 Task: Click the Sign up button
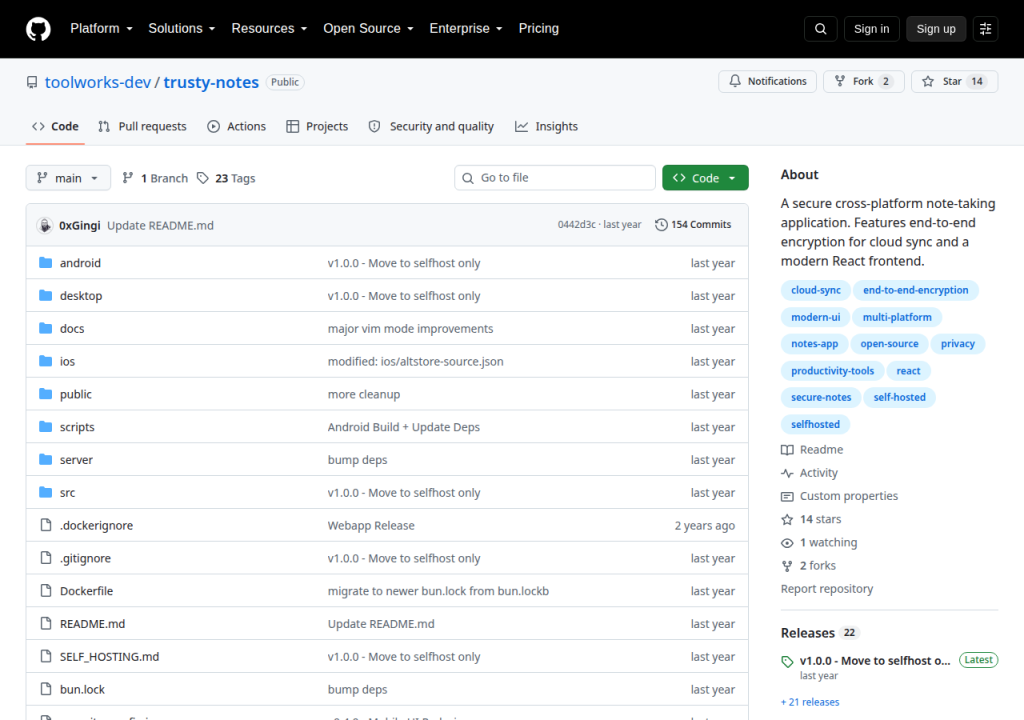[x=936, y=29]
